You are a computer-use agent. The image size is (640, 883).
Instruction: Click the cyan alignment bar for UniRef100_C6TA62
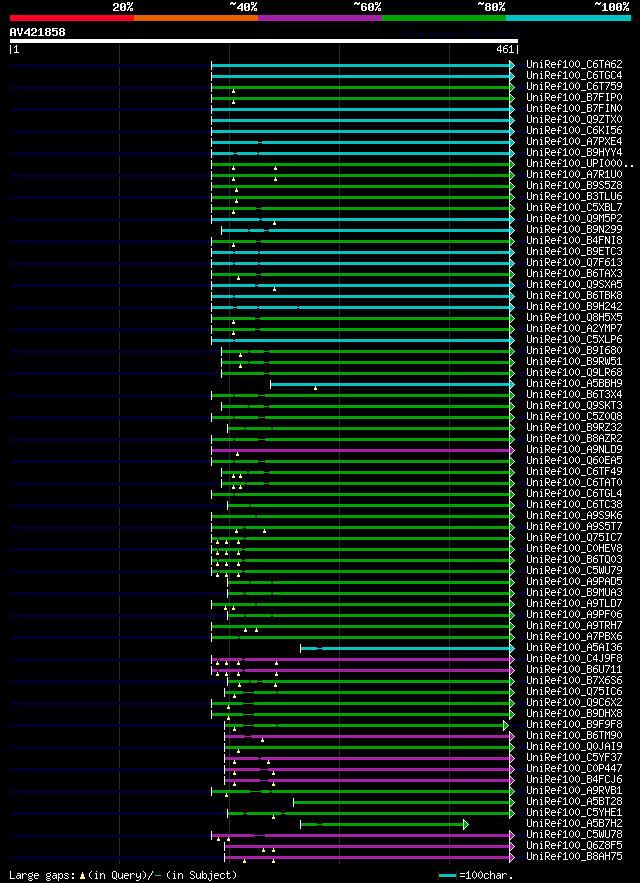click(361, 65)
